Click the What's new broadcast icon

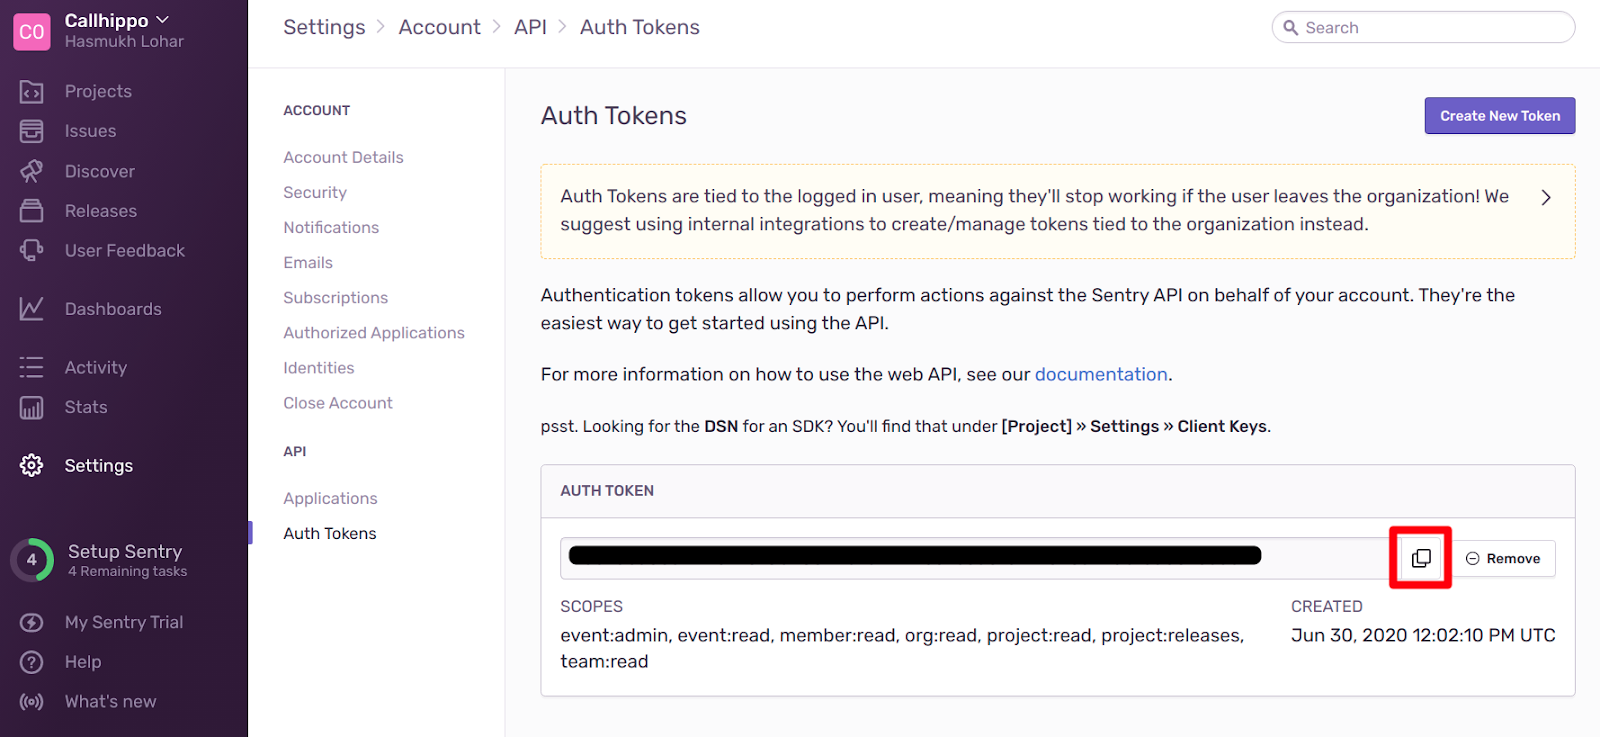coord(31,701)
